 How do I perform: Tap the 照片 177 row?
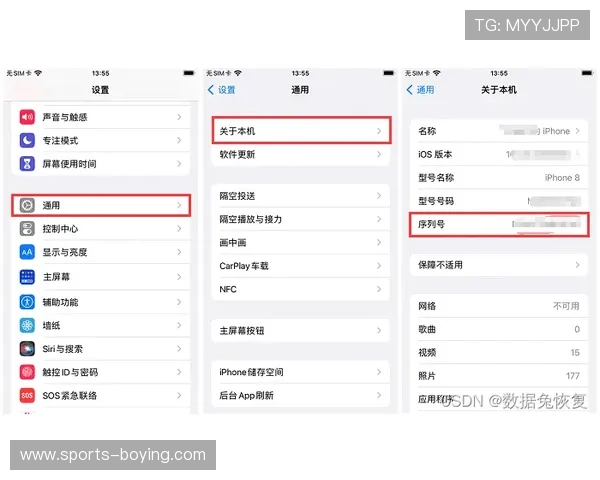[499, 376]
